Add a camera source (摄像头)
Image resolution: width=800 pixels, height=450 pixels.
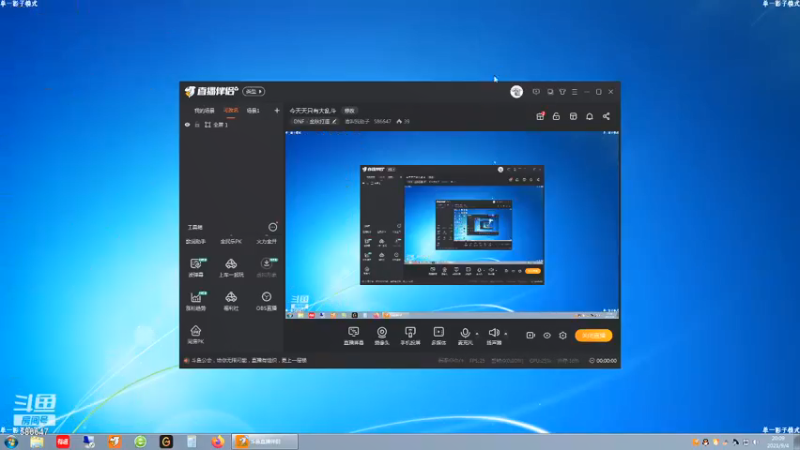coord(382,336)
